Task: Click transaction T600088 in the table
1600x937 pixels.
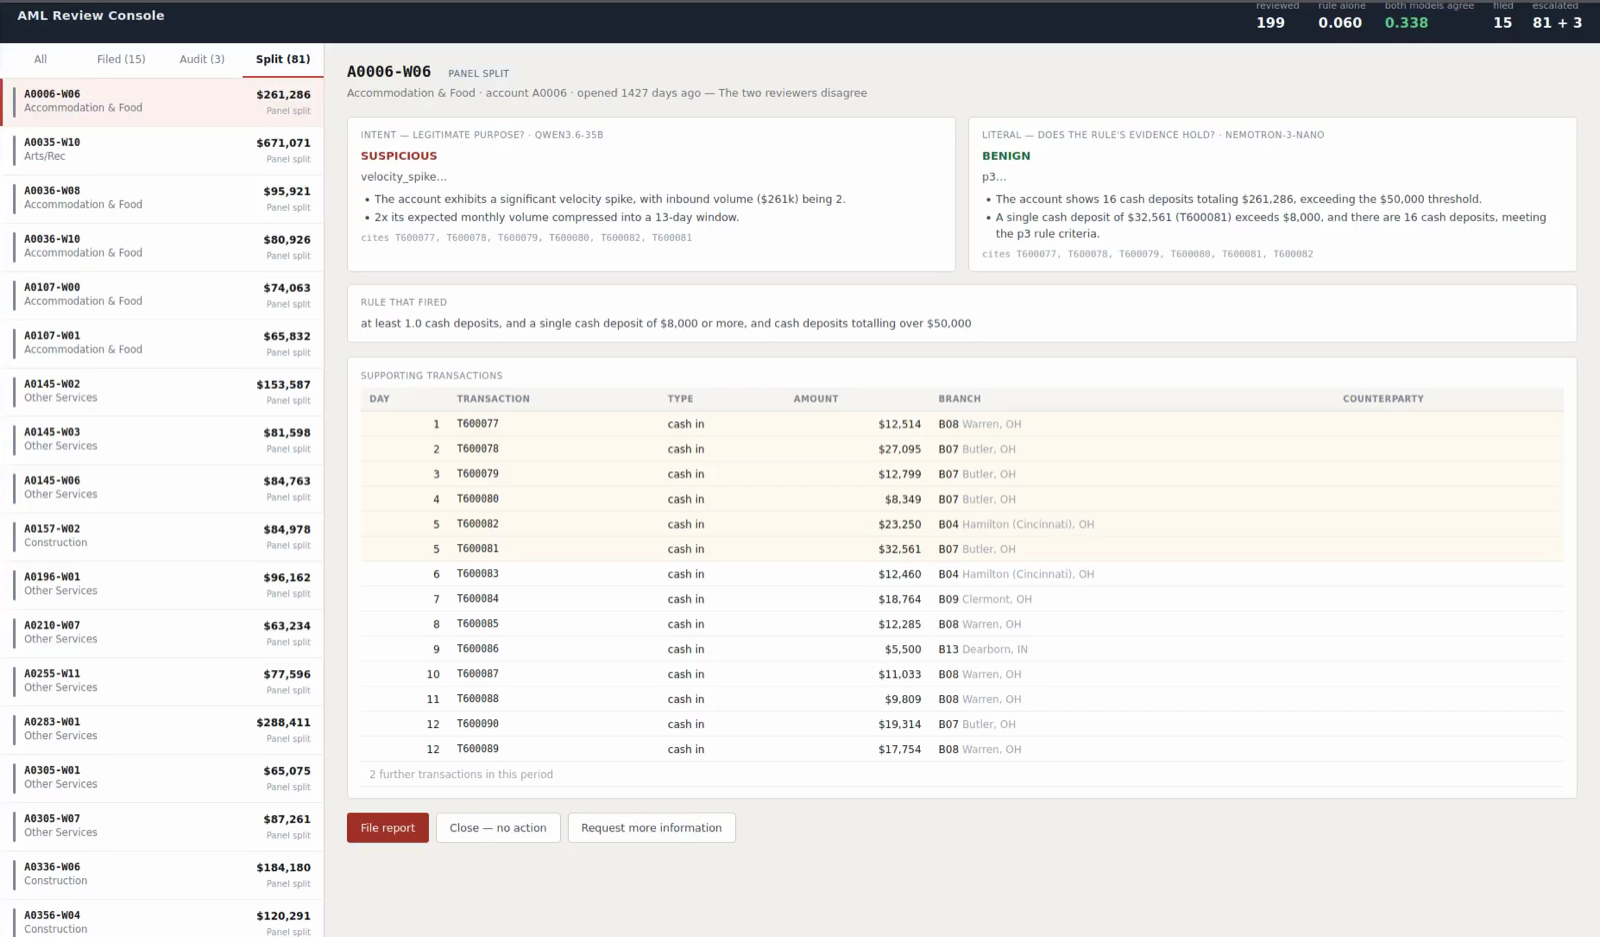Action: [962, 699]
